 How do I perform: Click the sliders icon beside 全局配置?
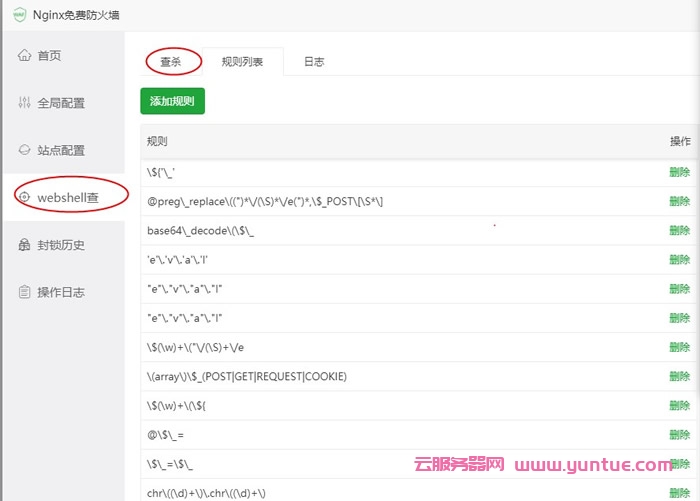click(x=25, y=103)
